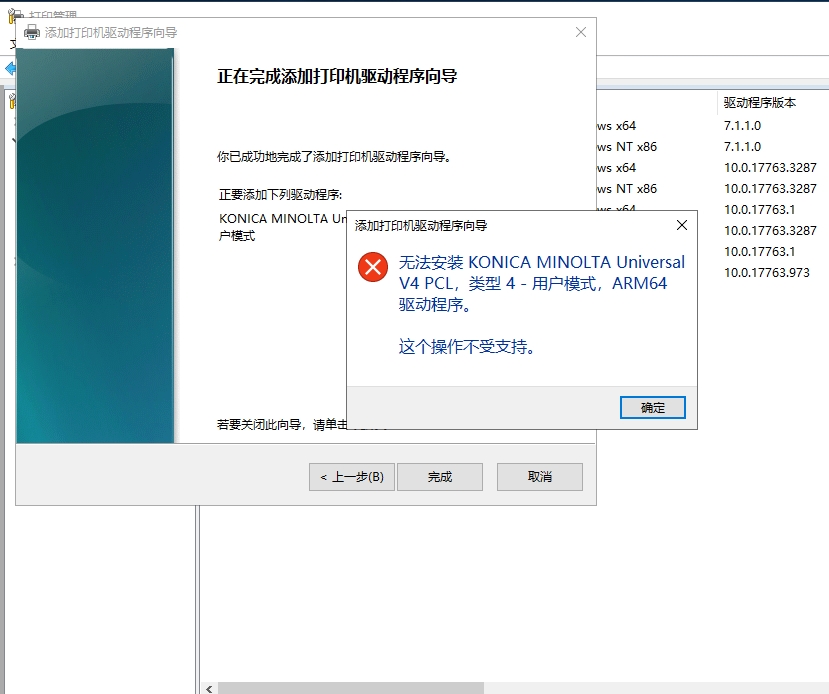Click the red error icon in the dialog
This screenshot has height=694, width=829.
(x=373, y=267)
